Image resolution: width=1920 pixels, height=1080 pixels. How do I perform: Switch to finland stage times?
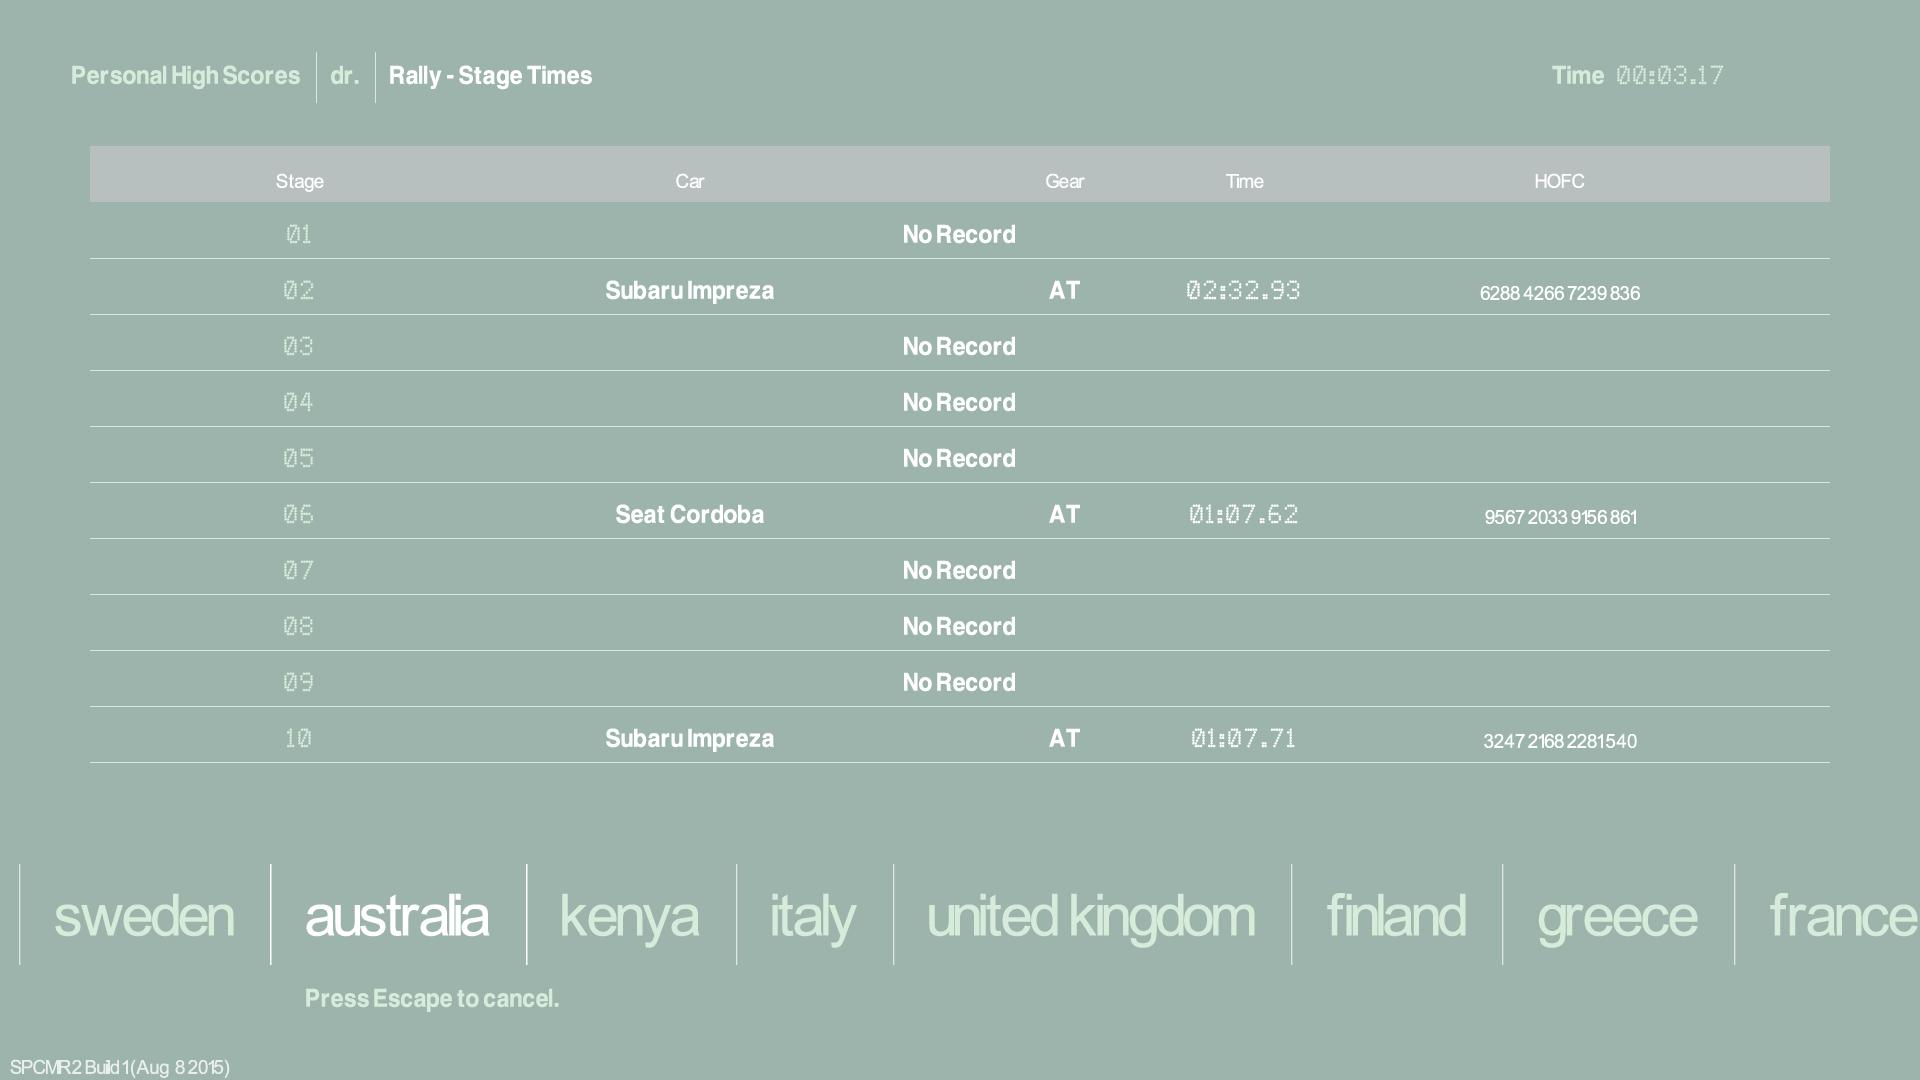pos(1396,916)
